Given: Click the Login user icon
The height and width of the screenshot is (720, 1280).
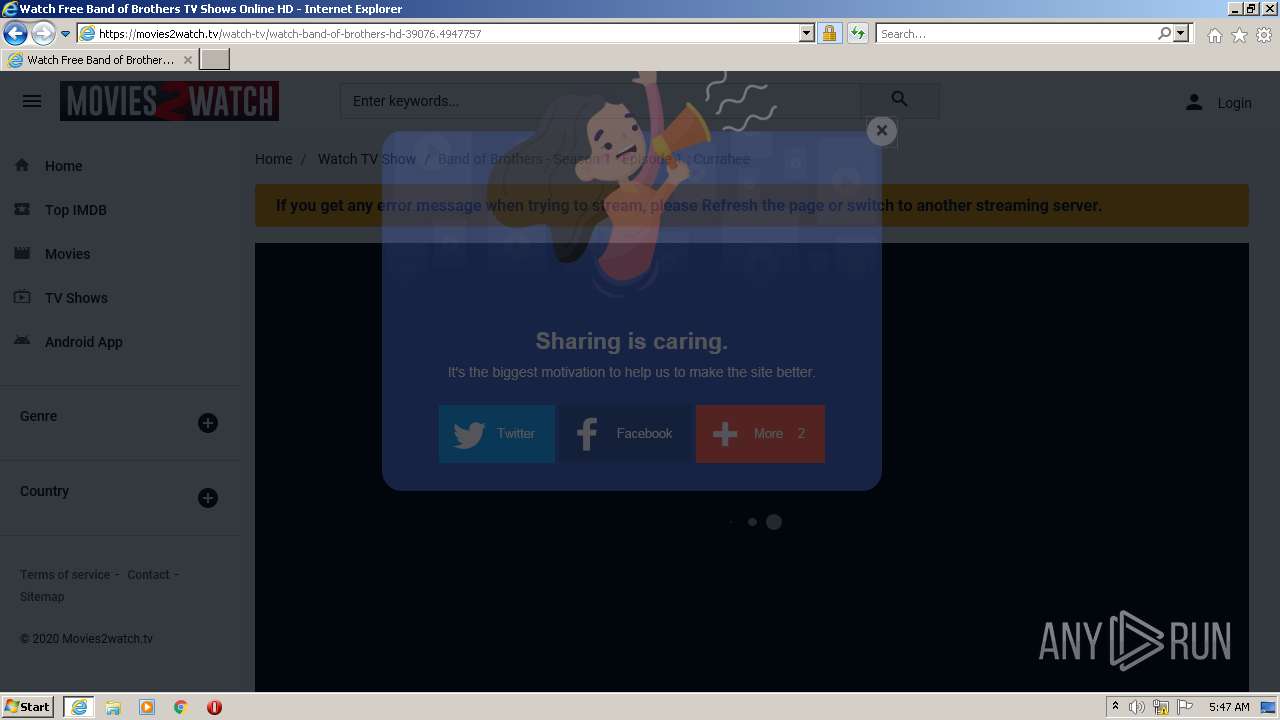Looking at the screenshot, I should pos(1194,102).
